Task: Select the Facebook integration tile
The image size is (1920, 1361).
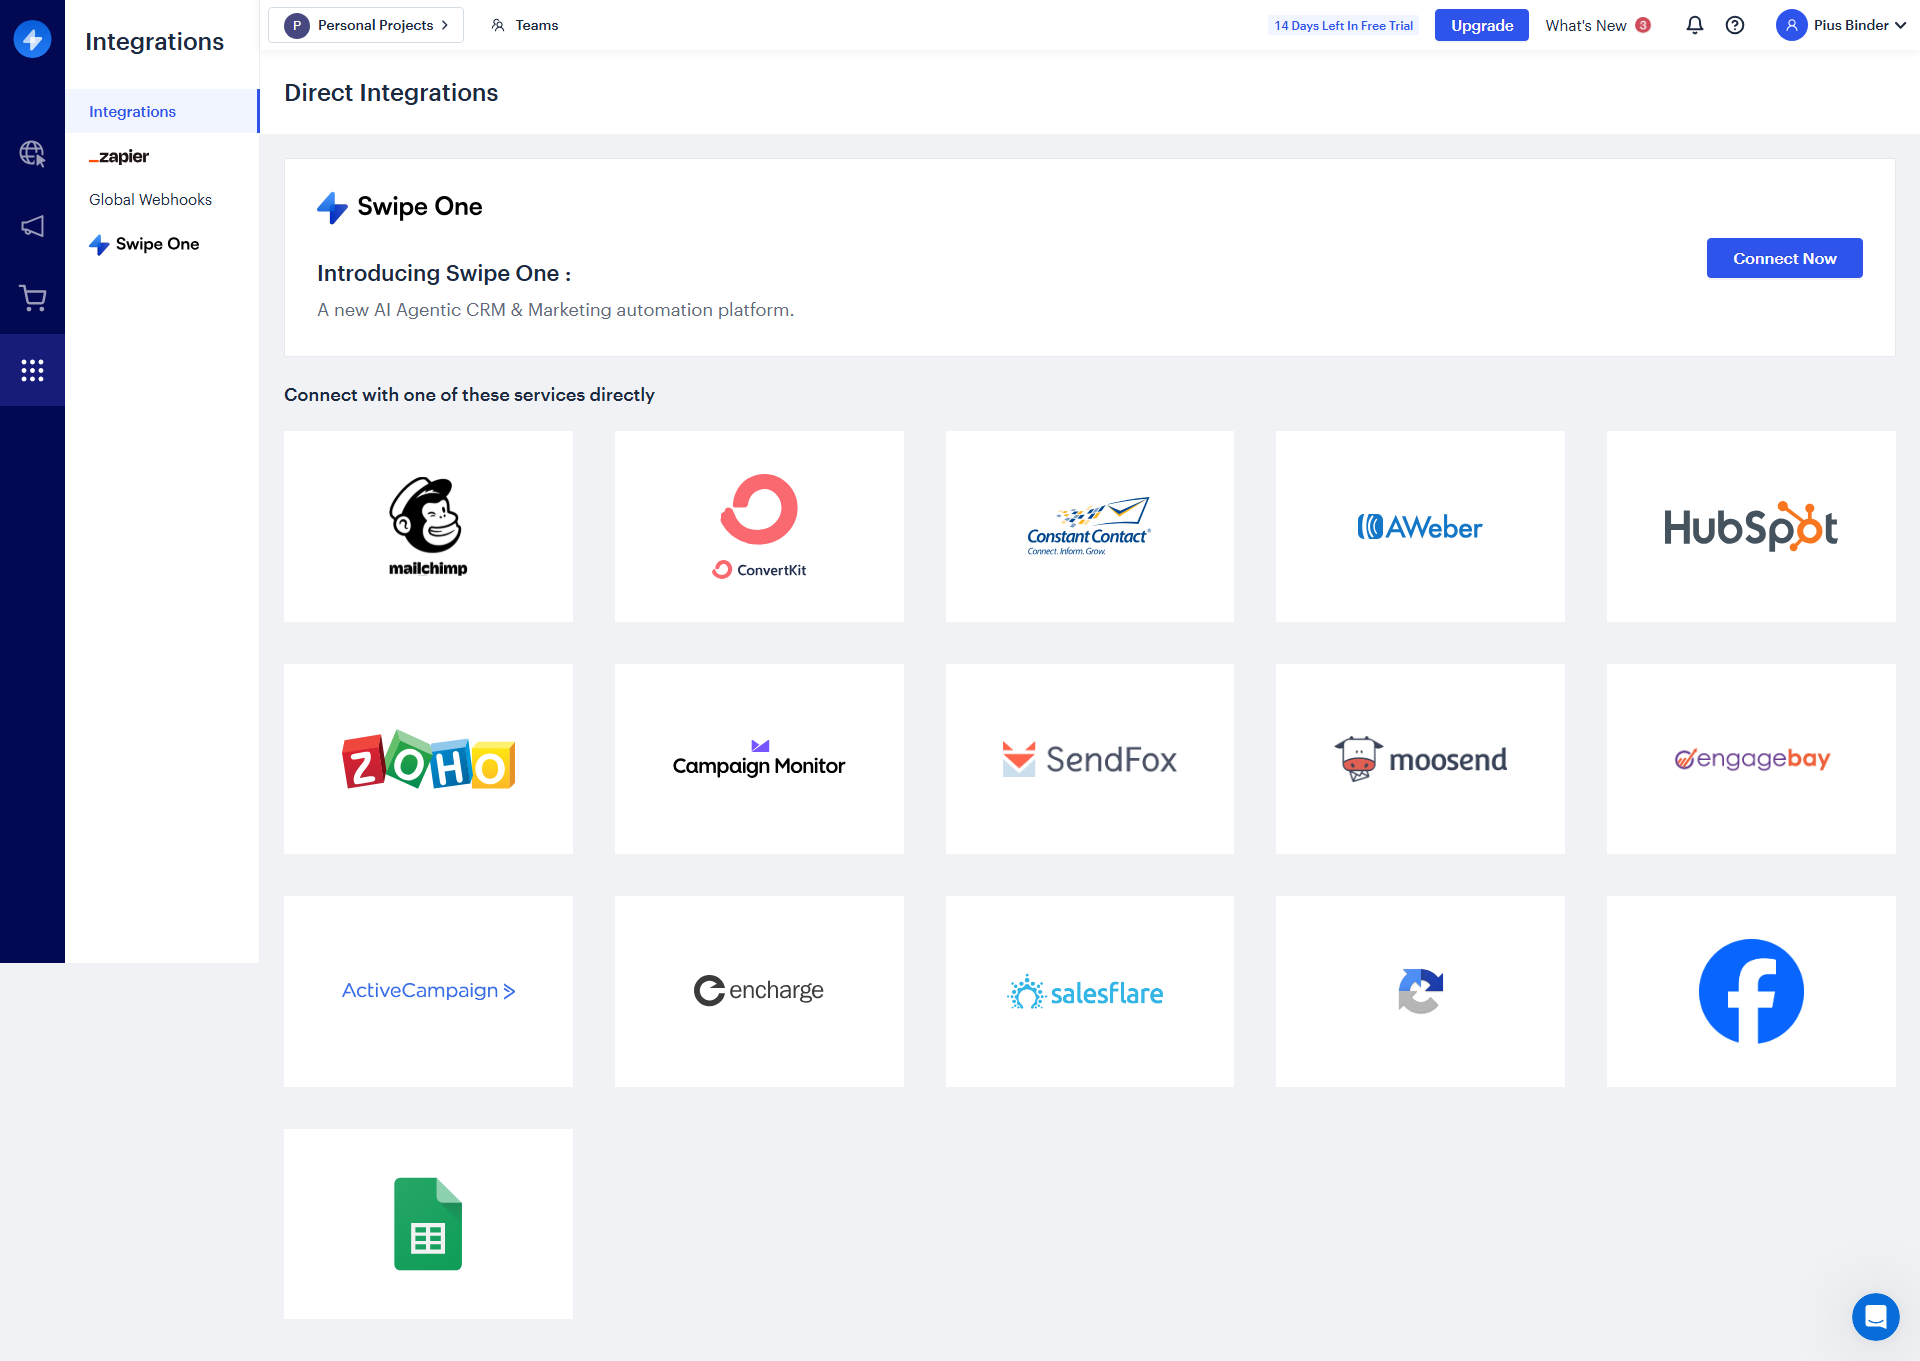Action: pyautogui.click(x=1750, y=991)
